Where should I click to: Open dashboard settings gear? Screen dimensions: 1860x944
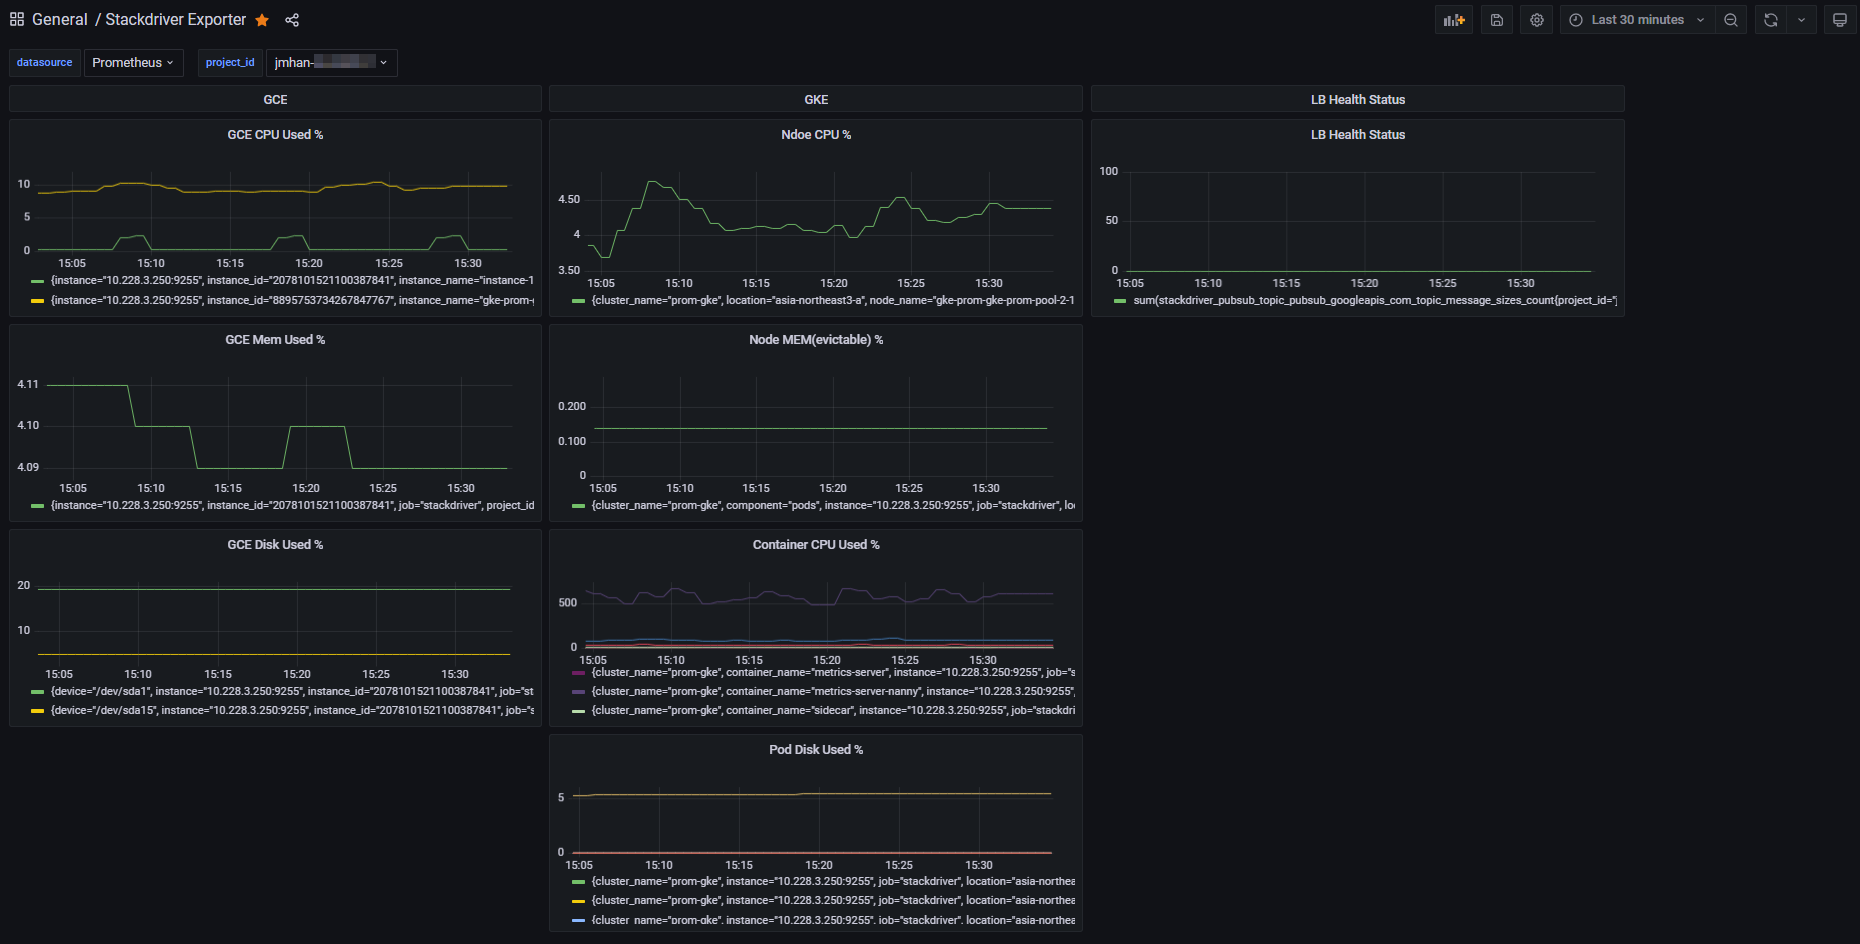coord(1537,20)
